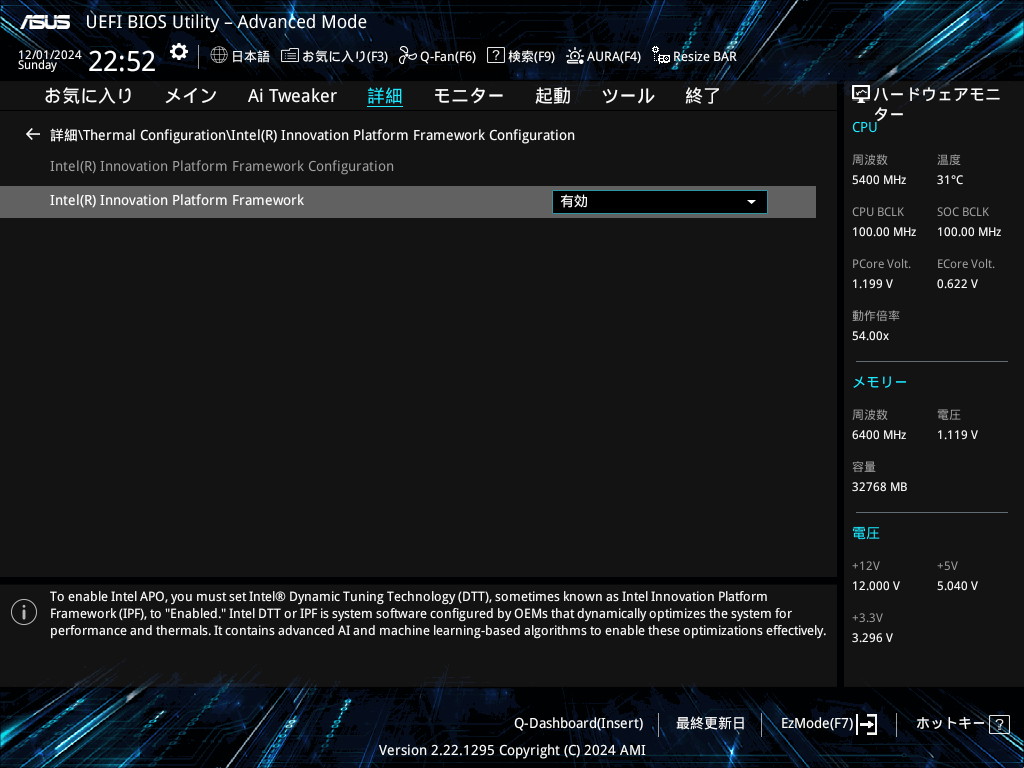The height and width of the screenshot is (768, 1024).
Task: Click the 54.00x multiplier value
Action: click(870, 336)
